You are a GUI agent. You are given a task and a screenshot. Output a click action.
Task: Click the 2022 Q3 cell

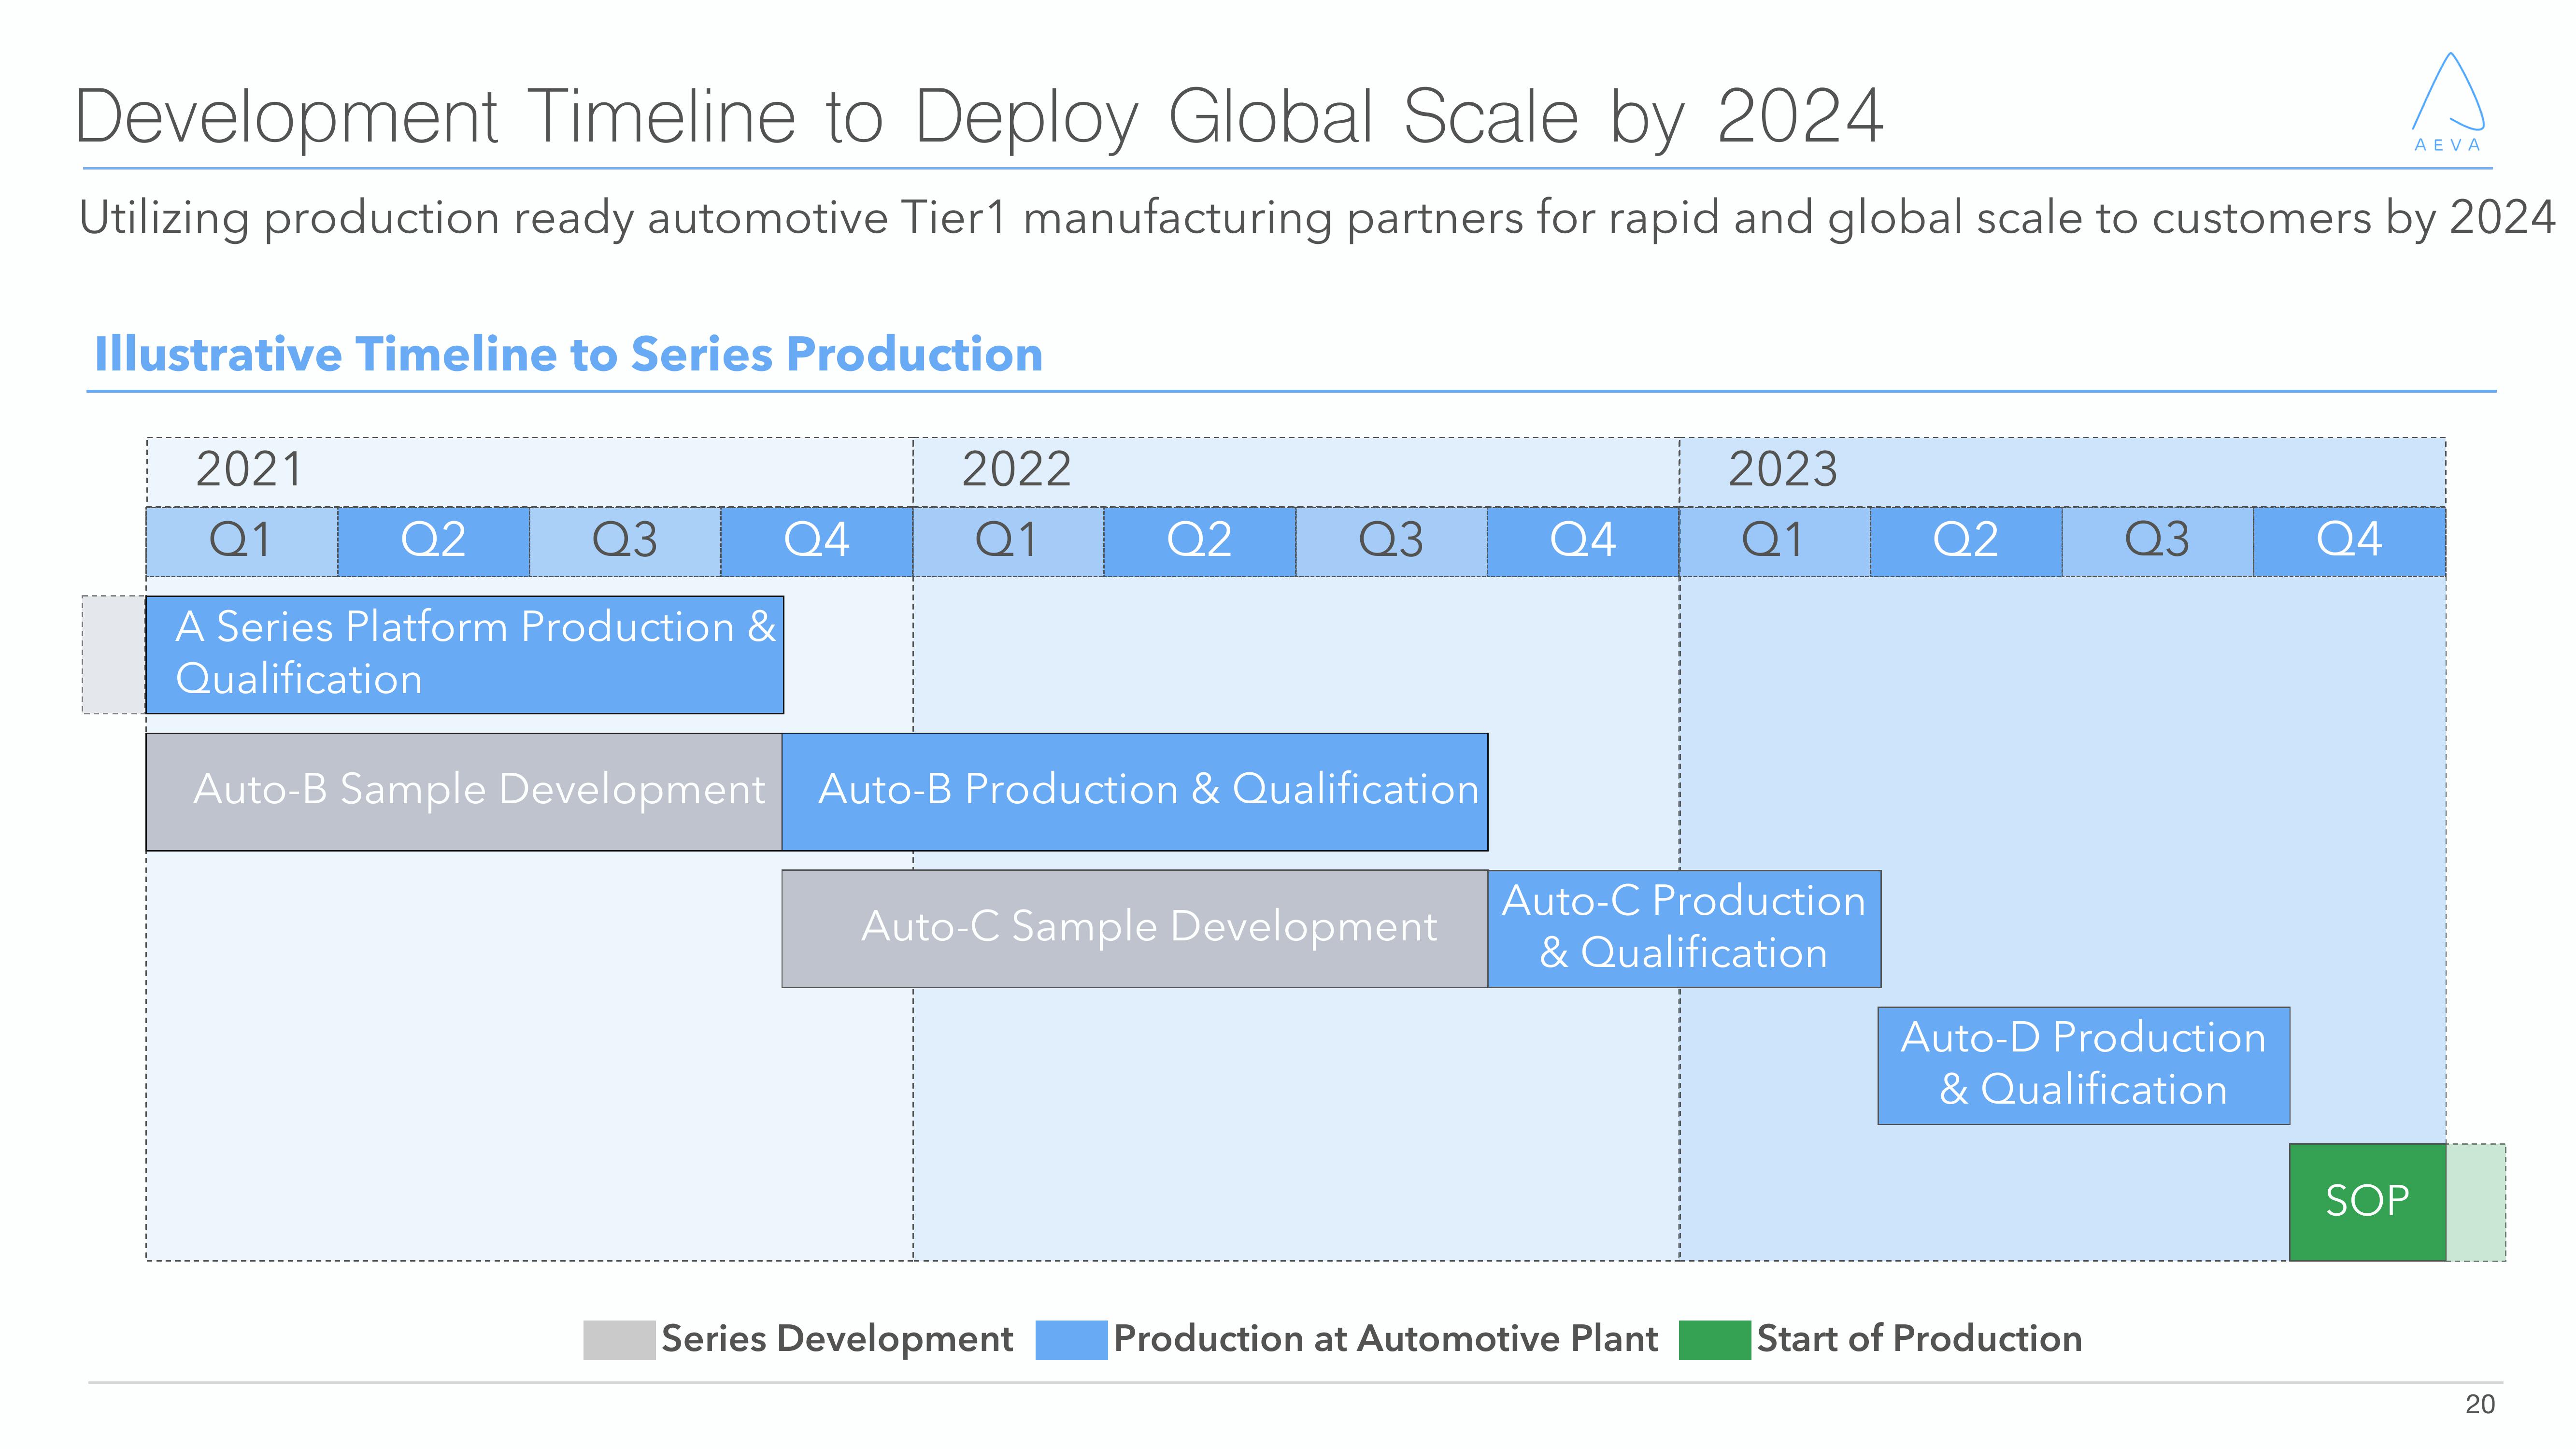coord(1392,541)
